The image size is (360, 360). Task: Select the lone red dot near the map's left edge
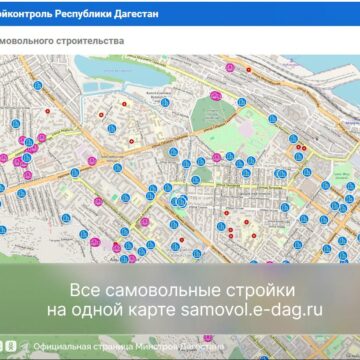tap(48, 111)
